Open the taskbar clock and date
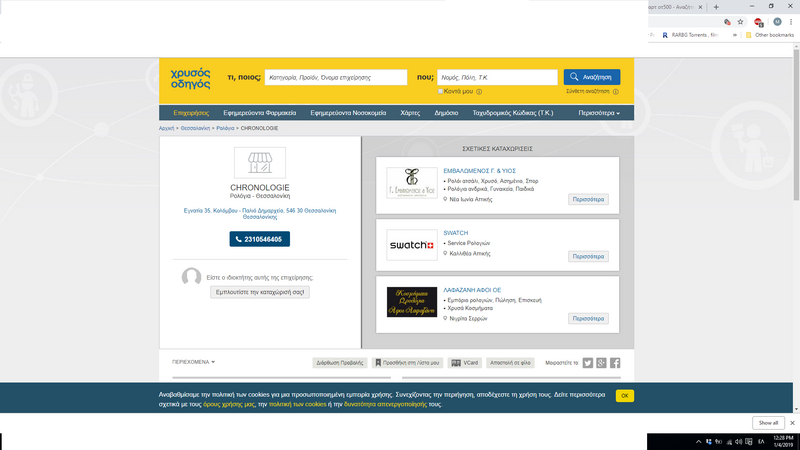This screenshot has height=450, width=800. point(783,441)
